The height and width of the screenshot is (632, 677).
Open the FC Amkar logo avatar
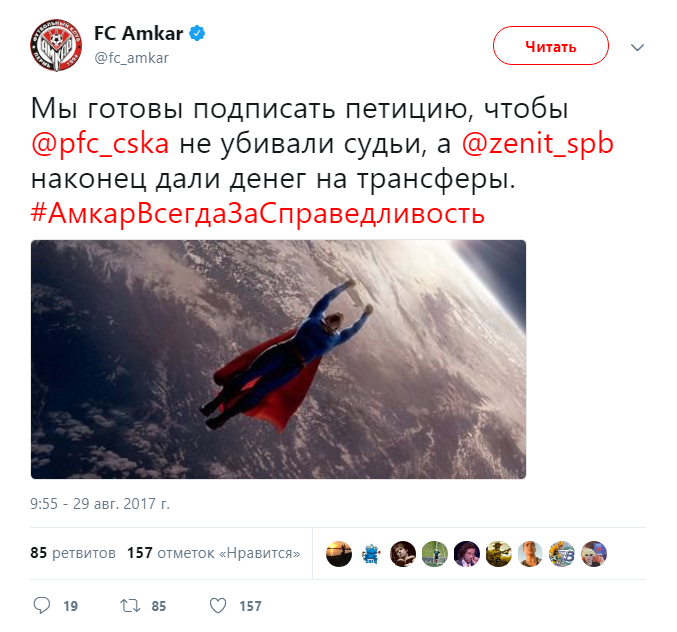[56, 45]
